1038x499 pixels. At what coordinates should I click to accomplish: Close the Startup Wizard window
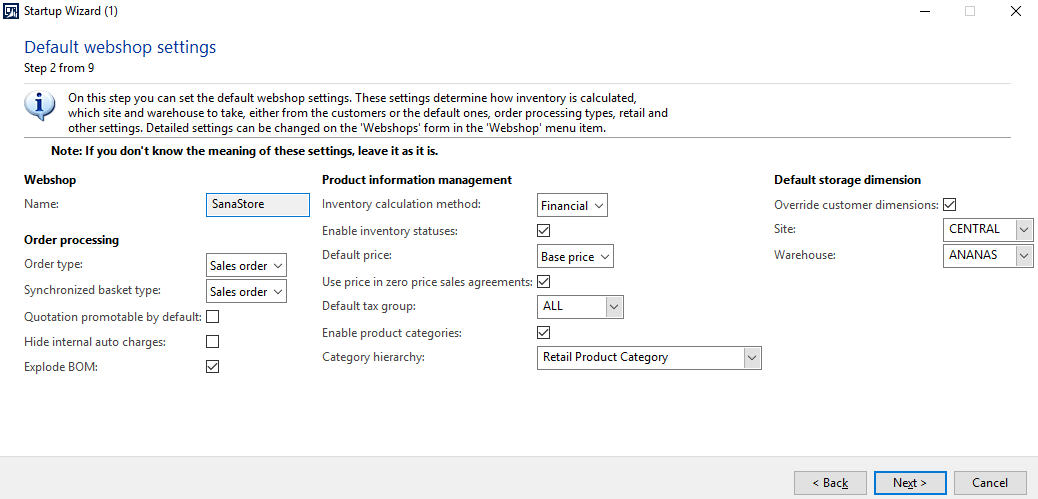[x=1015, y=11]
